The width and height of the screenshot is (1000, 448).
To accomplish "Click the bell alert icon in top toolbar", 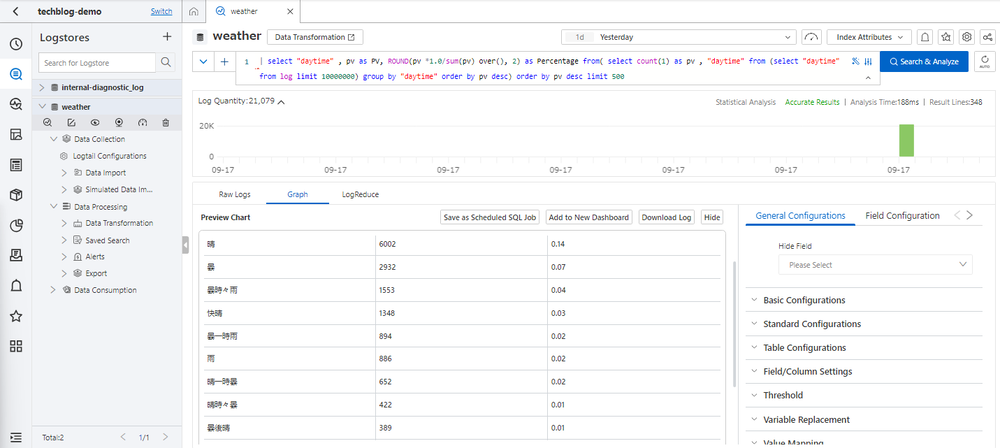I will tap(924, 37).
